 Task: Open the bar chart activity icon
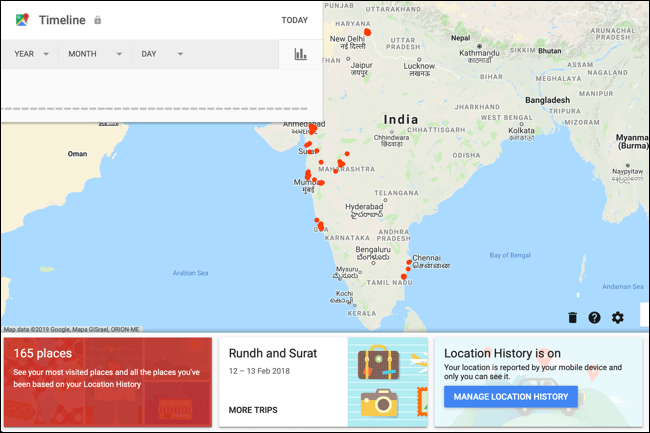click(x=300, y=54)
